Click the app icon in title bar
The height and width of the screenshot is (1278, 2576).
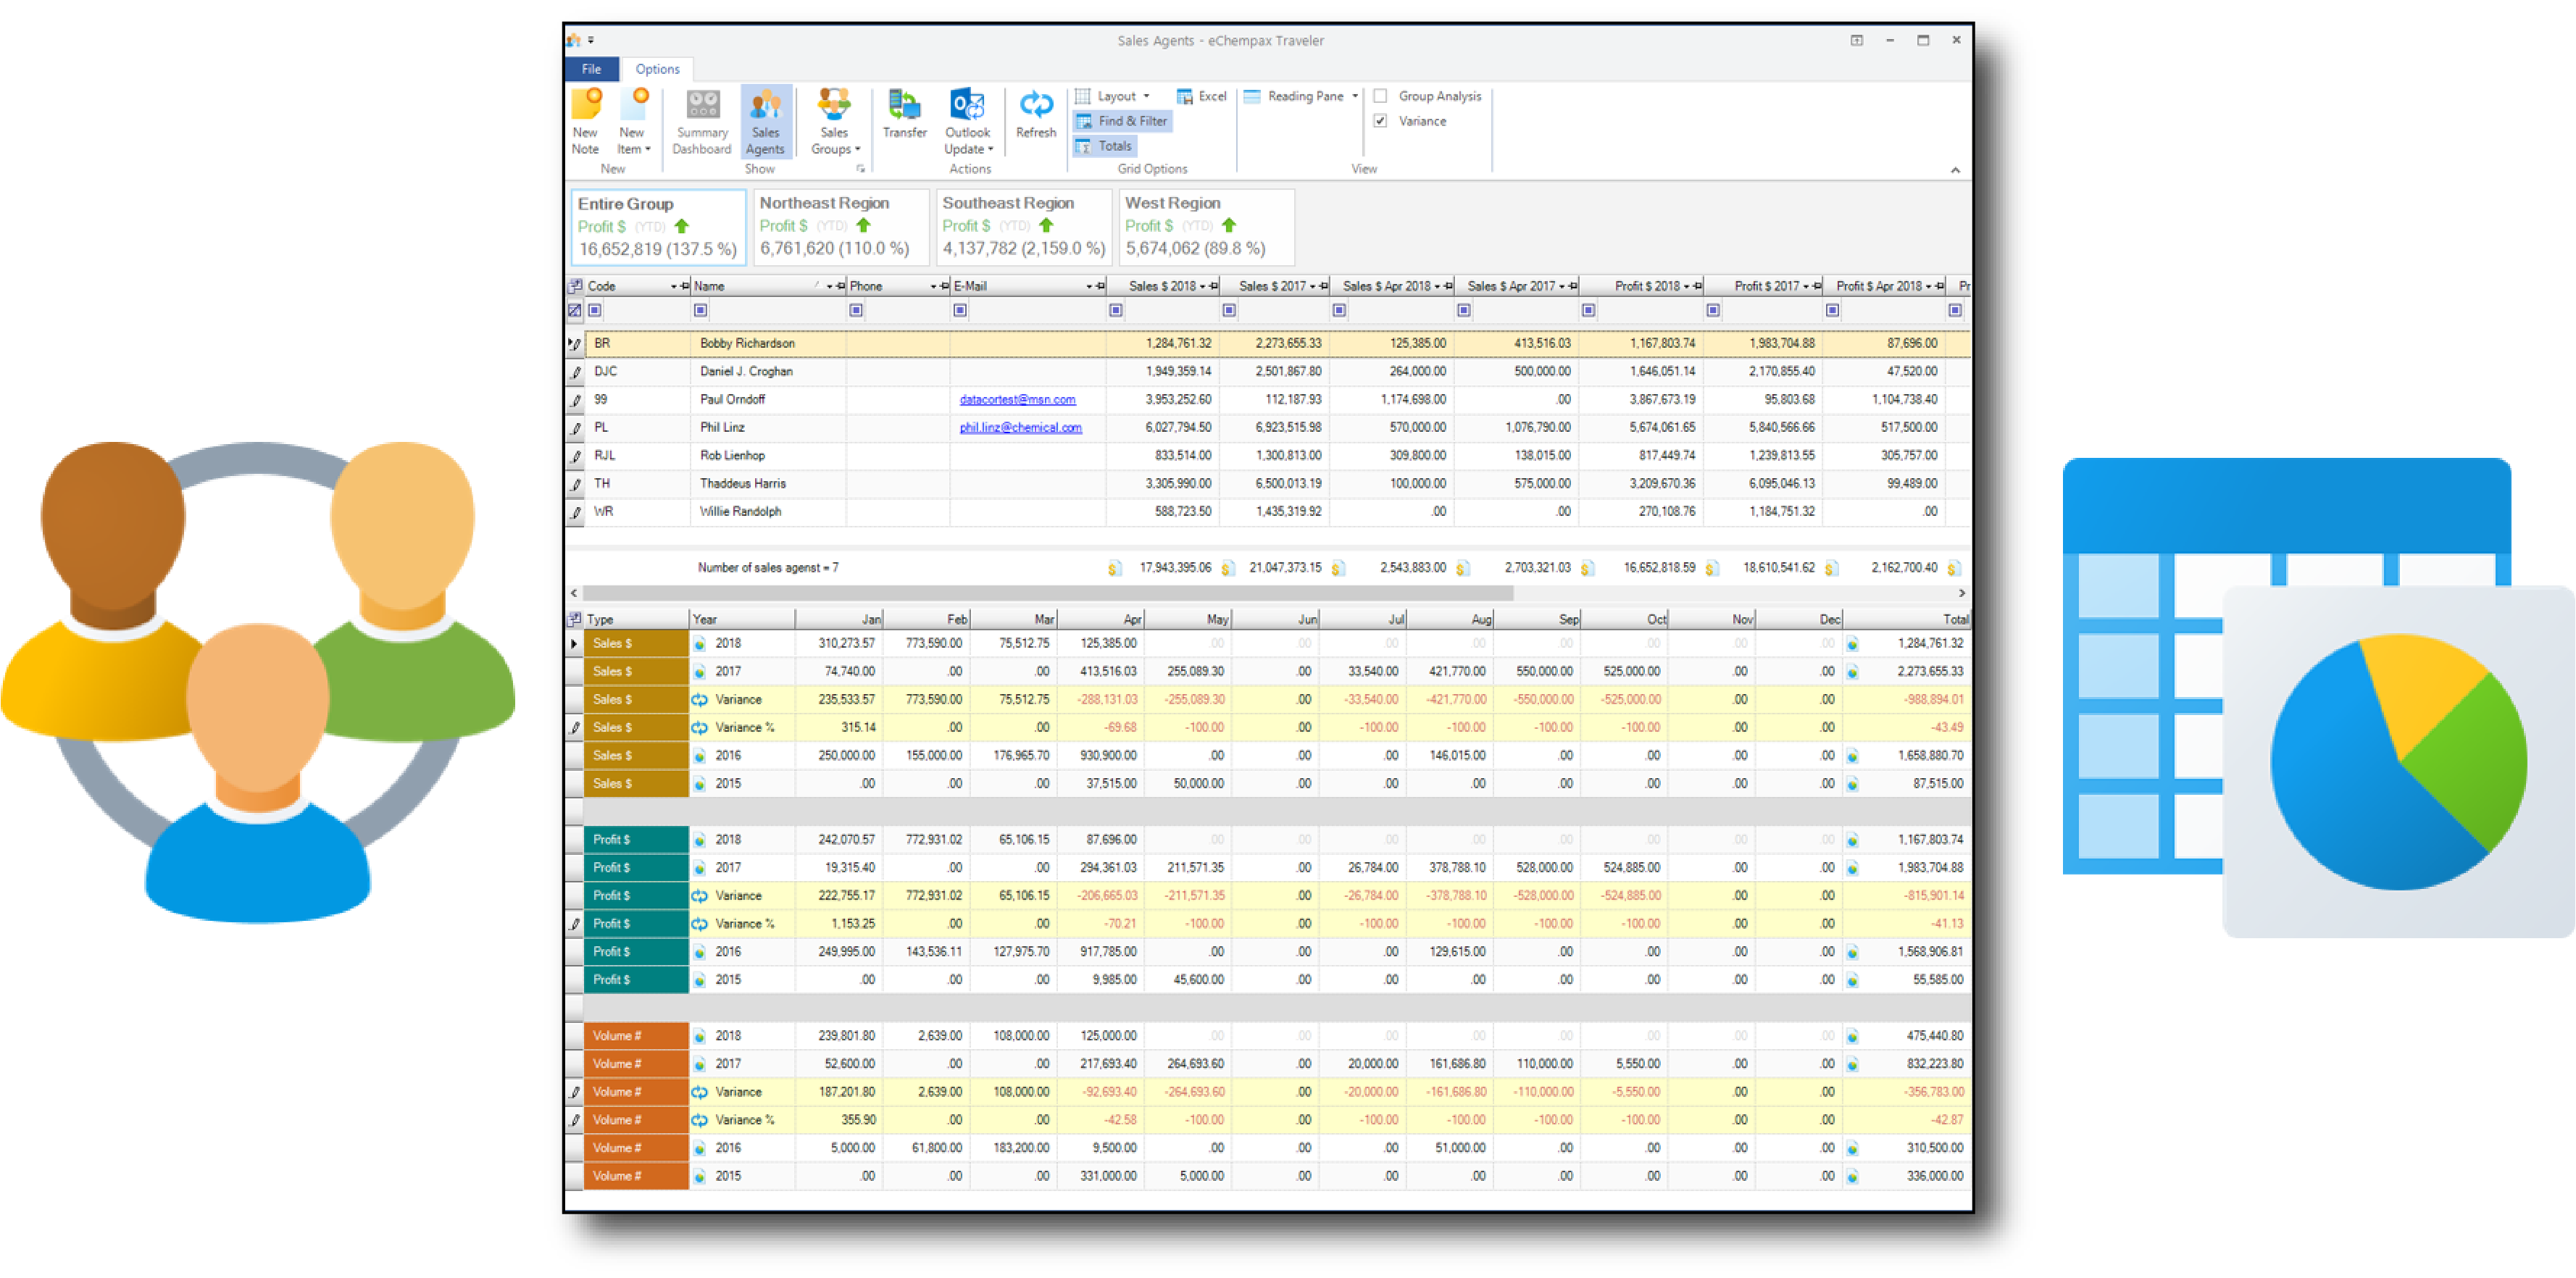coord(574,41)
